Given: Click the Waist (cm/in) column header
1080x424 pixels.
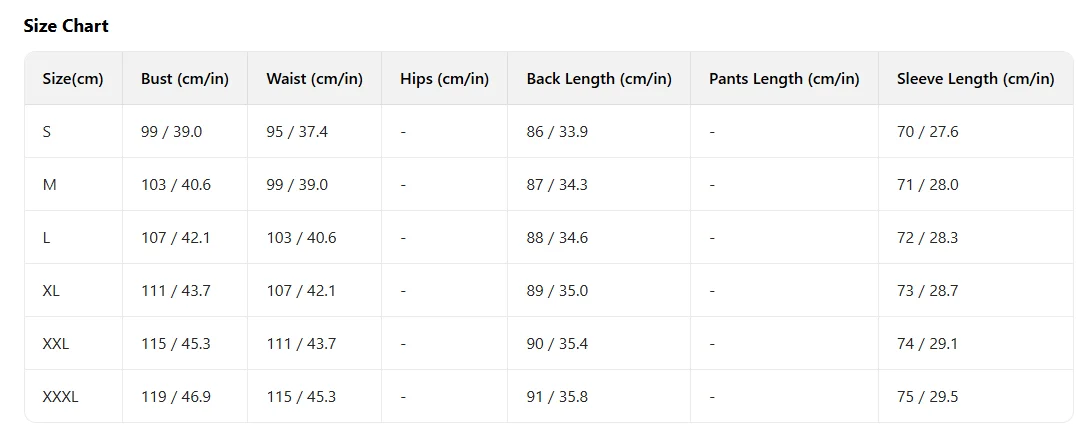Looking at the screenshot, I should coord(314,79).
